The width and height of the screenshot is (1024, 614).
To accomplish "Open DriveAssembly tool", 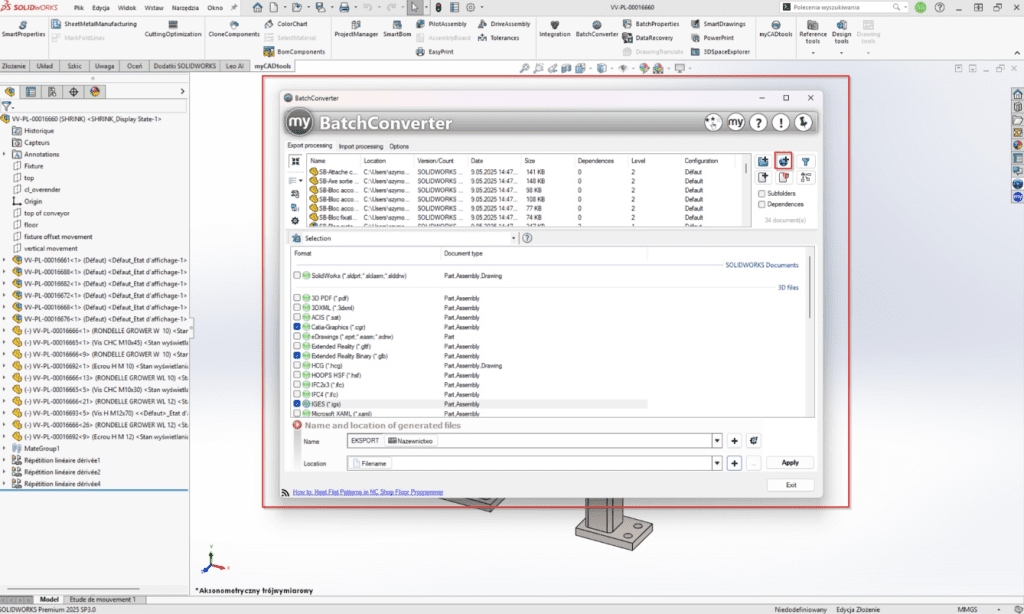I will click(x=504, y=24).
